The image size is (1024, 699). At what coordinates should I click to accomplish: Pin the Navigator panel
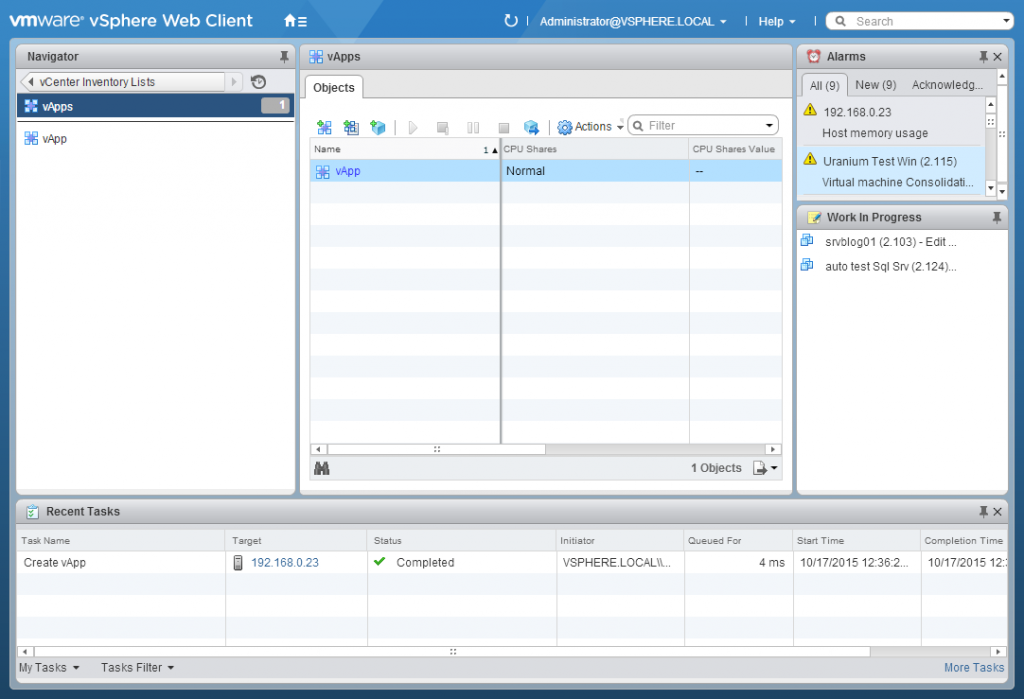[x=284, y=57]
